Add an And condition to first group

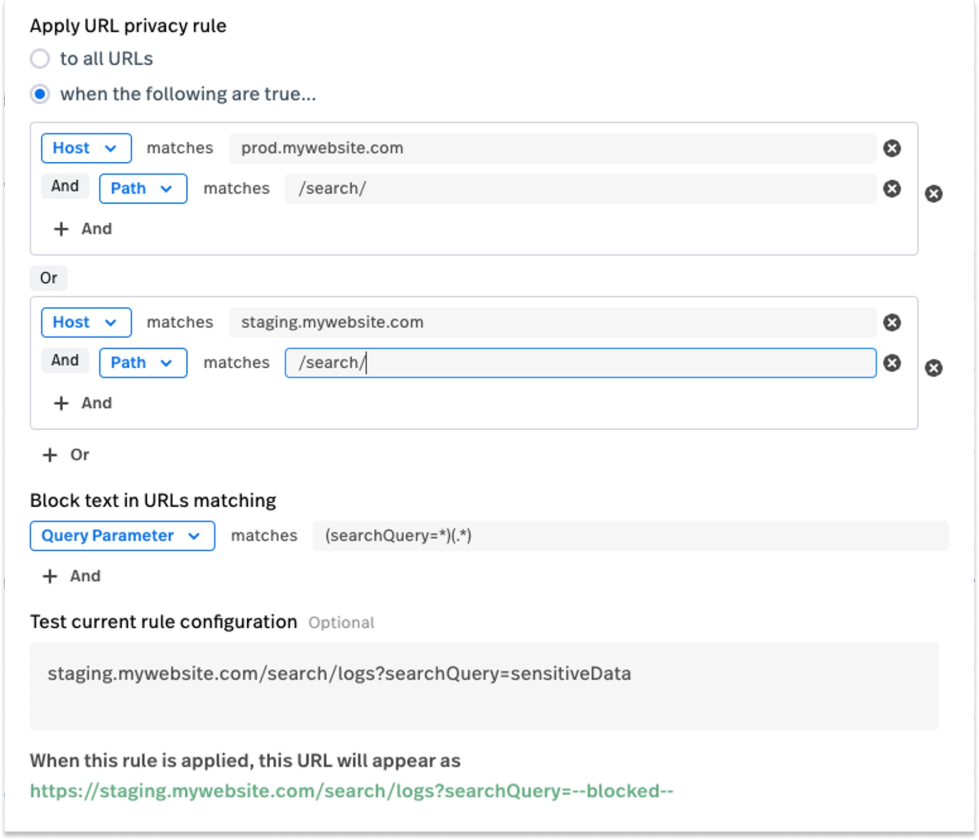(x=83, y=229)
